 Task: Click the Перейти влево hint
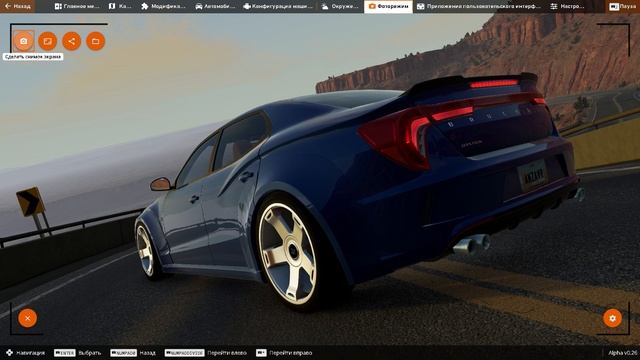206,353
